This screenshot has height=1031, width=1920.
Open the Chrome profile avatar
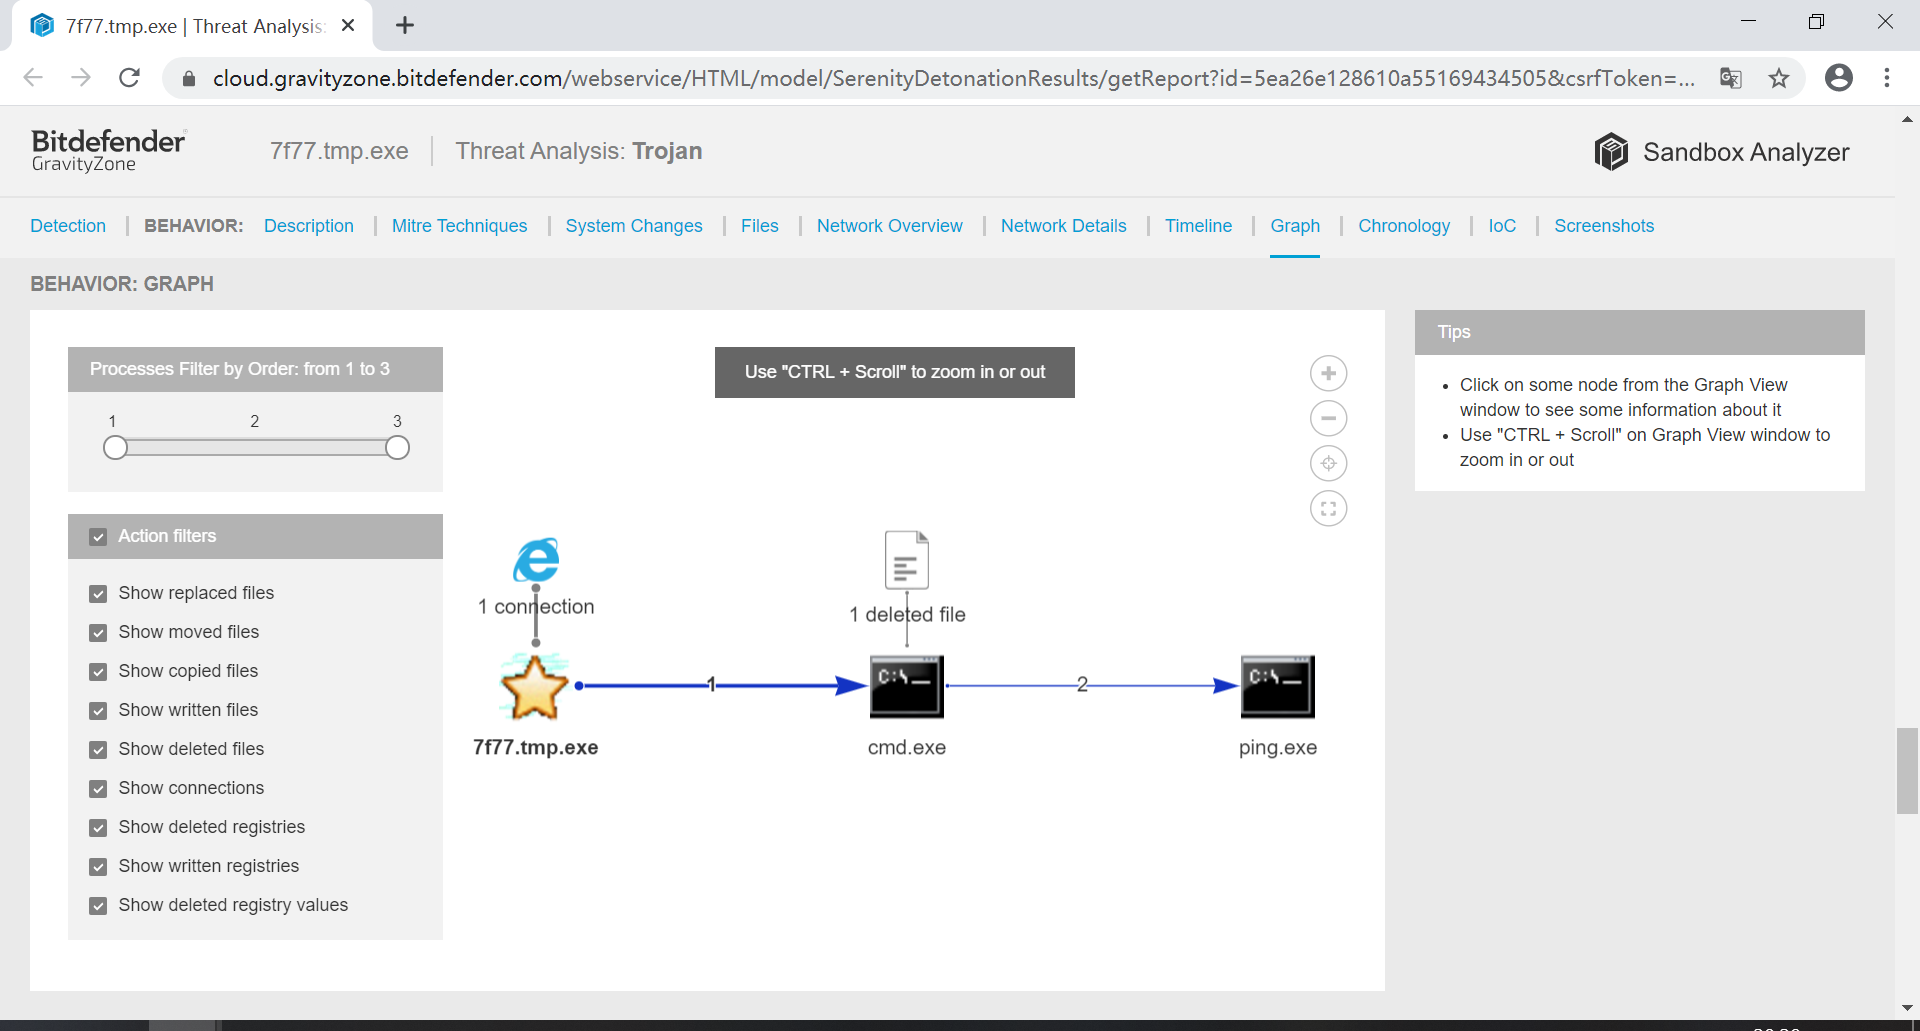1839,78
